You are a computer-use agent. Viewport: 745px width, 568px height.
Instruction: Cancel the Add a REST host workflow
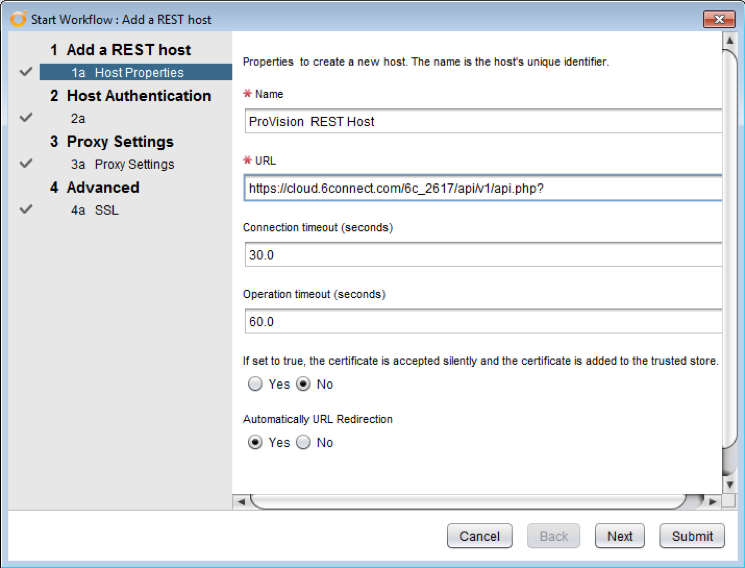tap(479, 536)
